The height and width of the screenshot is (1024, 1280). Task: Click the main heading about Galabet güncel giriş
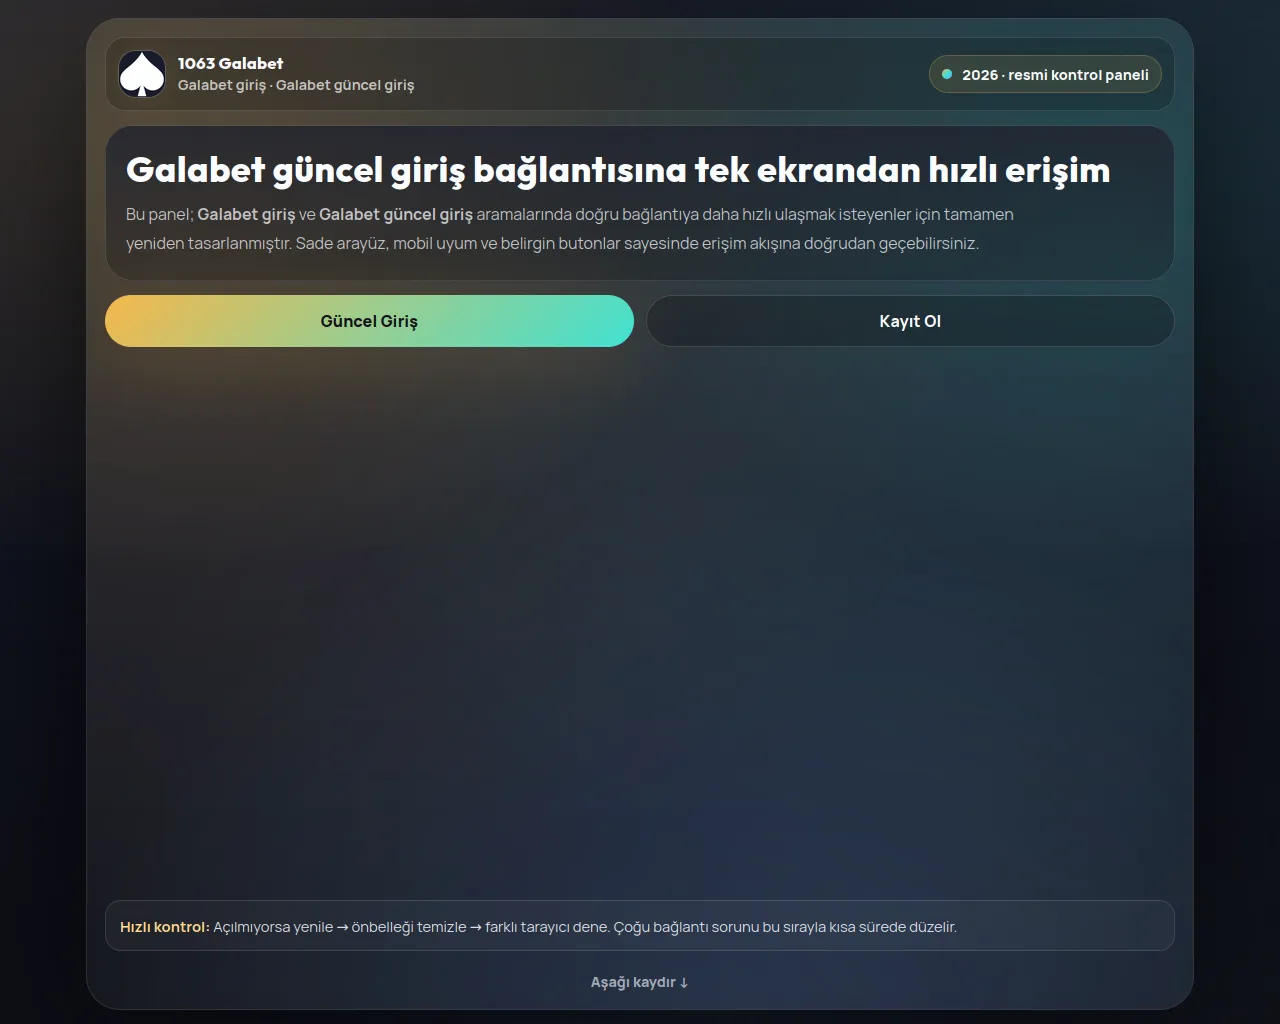(618, 170)
